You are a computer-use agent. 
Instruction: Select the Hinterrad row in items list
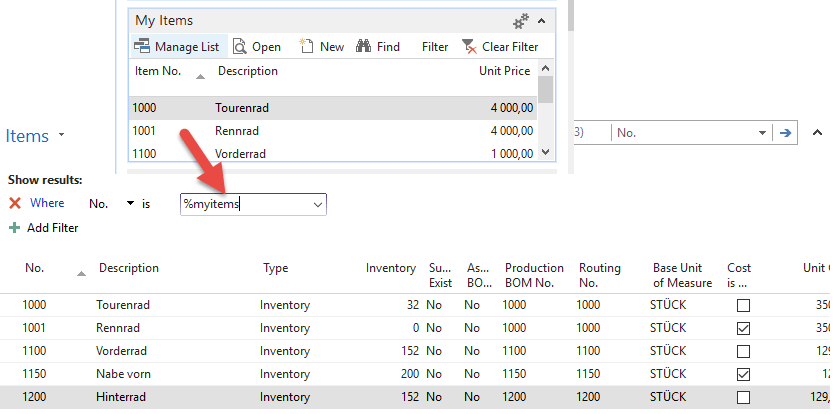120,397
